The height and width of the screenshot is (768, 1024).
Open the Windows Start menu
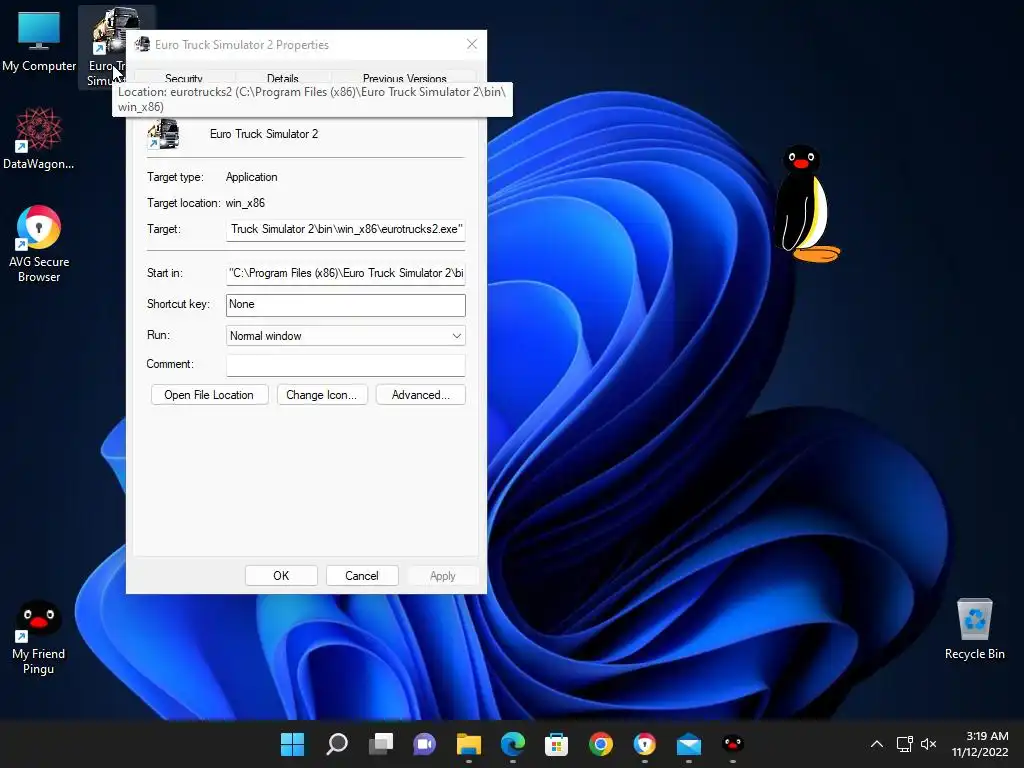pos(292,744)
